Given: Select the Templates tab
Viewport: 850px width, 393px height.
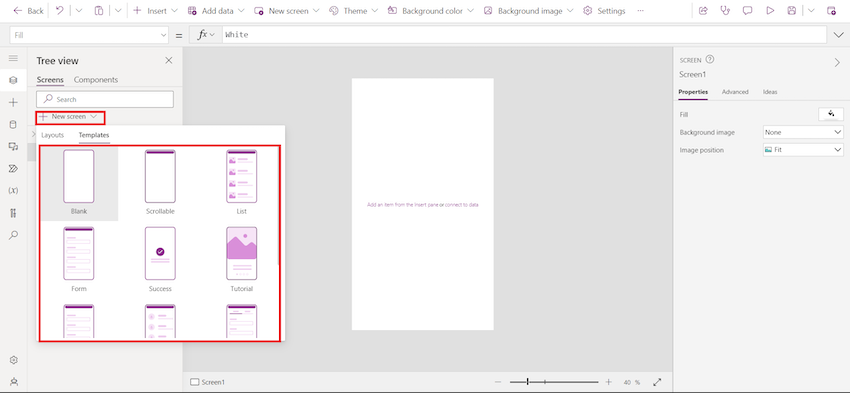Looking at the screenshot, I should pyautogui.click(x=94, y=135).
